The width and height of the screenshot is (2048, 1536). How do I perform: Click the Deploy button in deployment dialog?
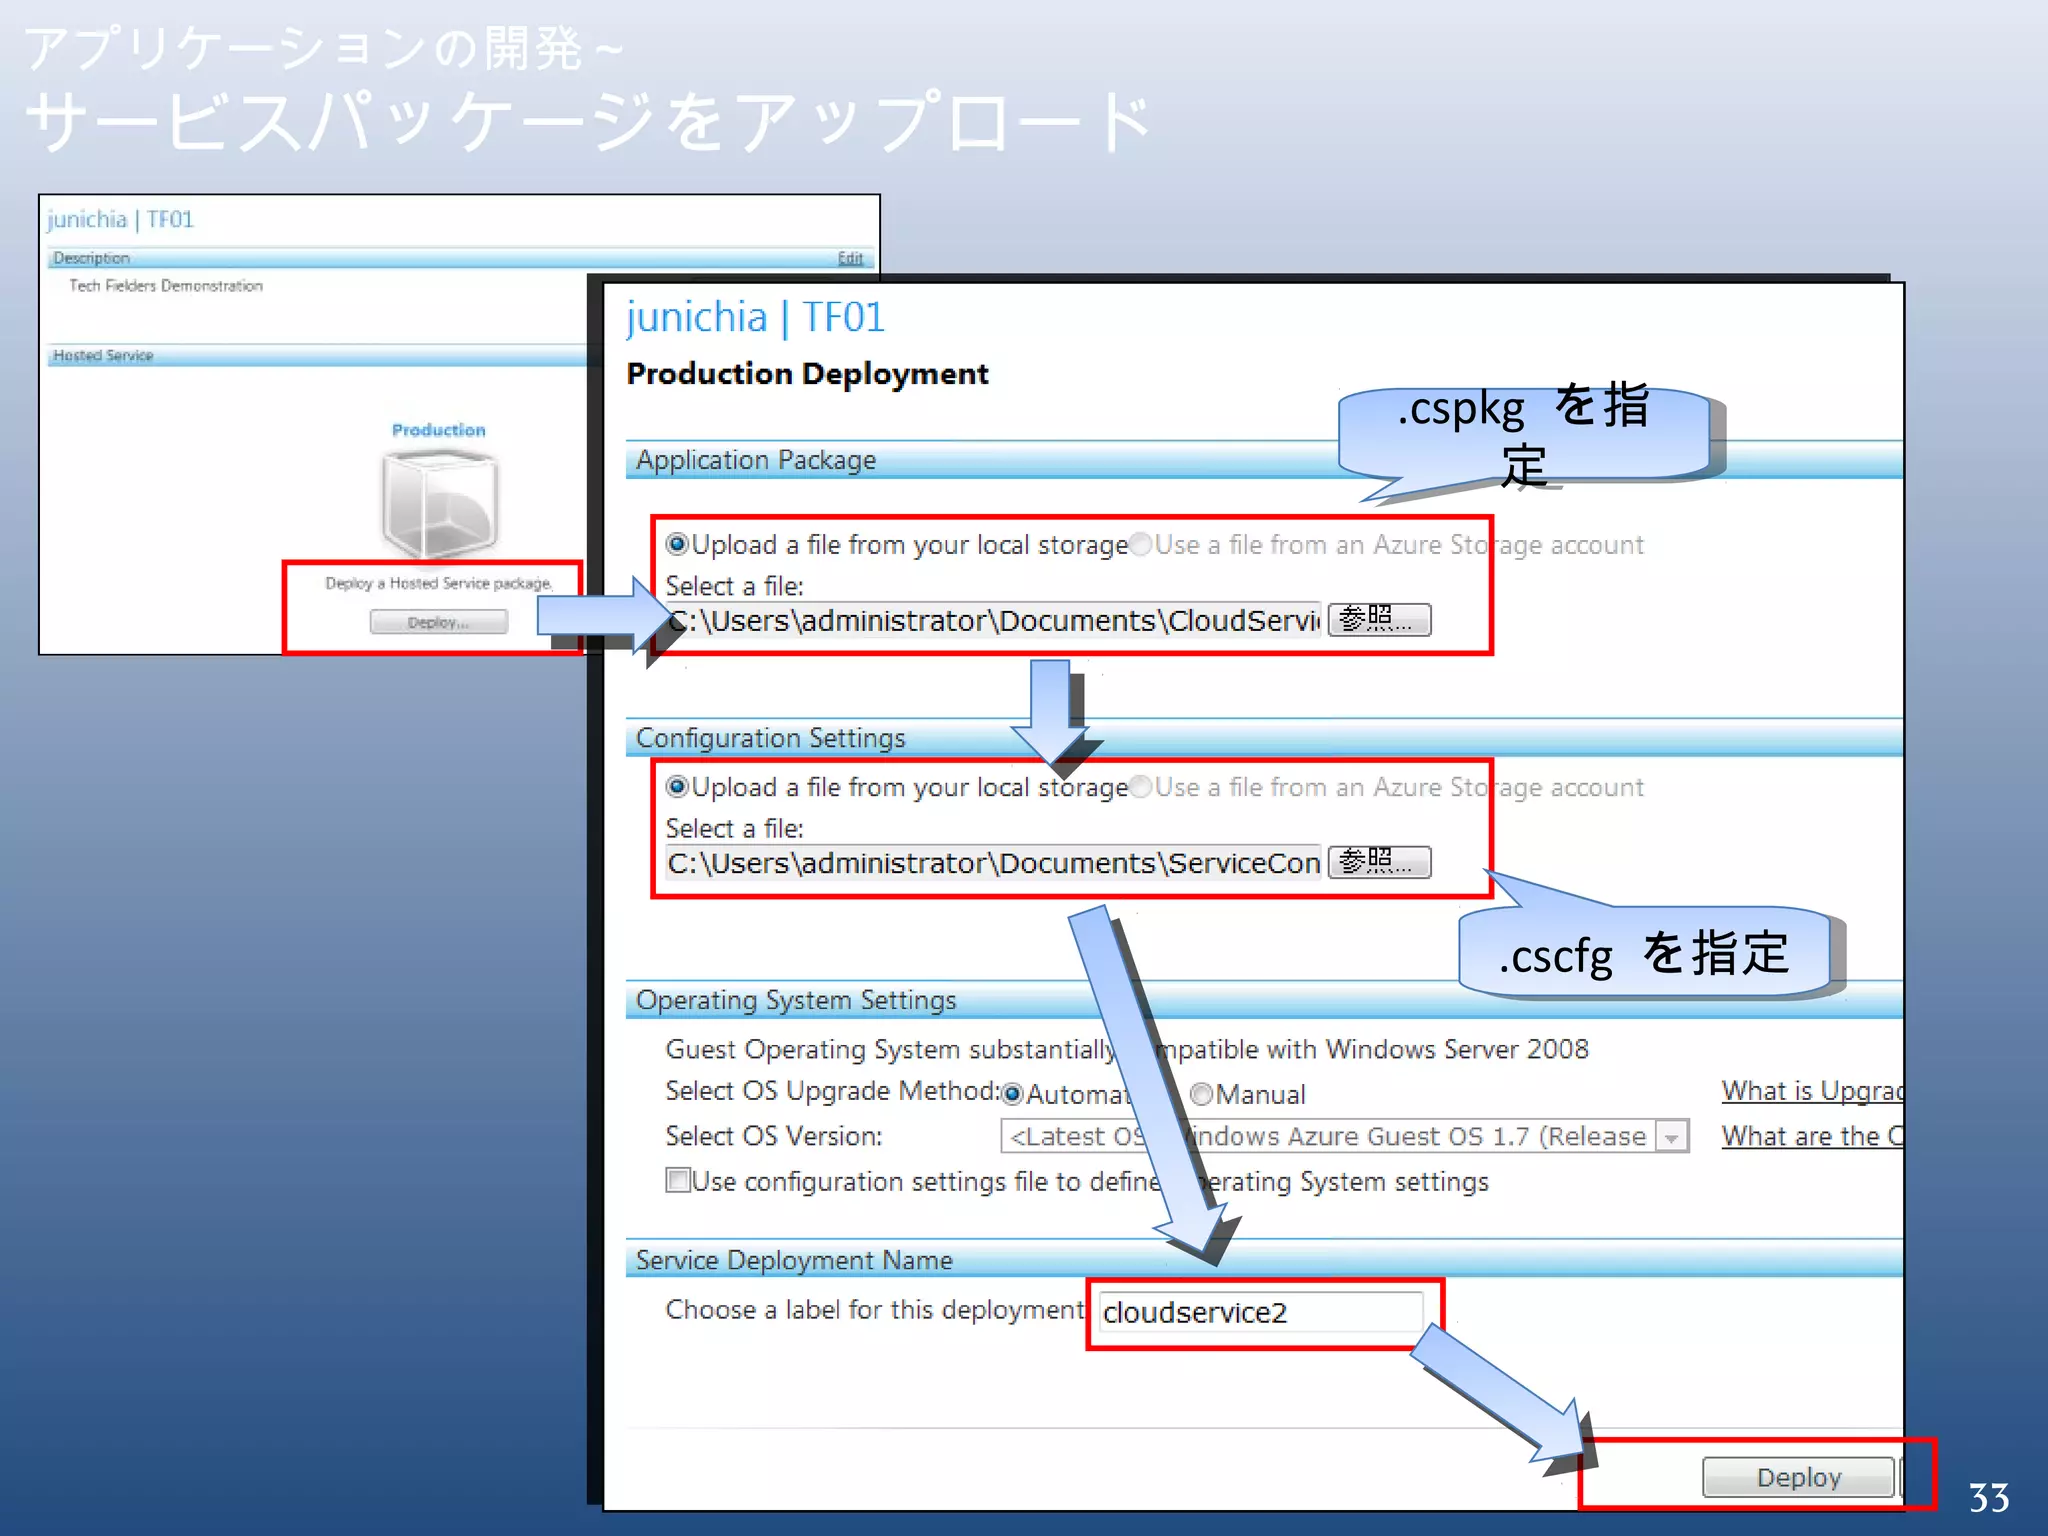coord(1798,1477)
